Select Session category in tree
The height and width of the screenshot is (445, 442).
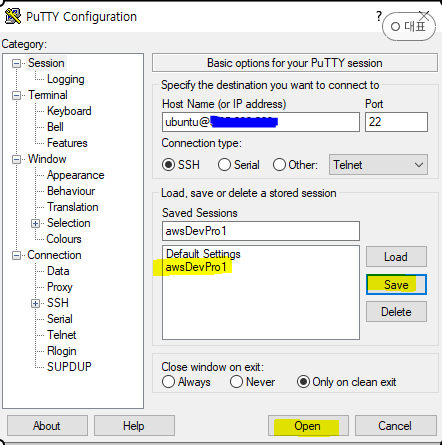(x=46, y=63)
